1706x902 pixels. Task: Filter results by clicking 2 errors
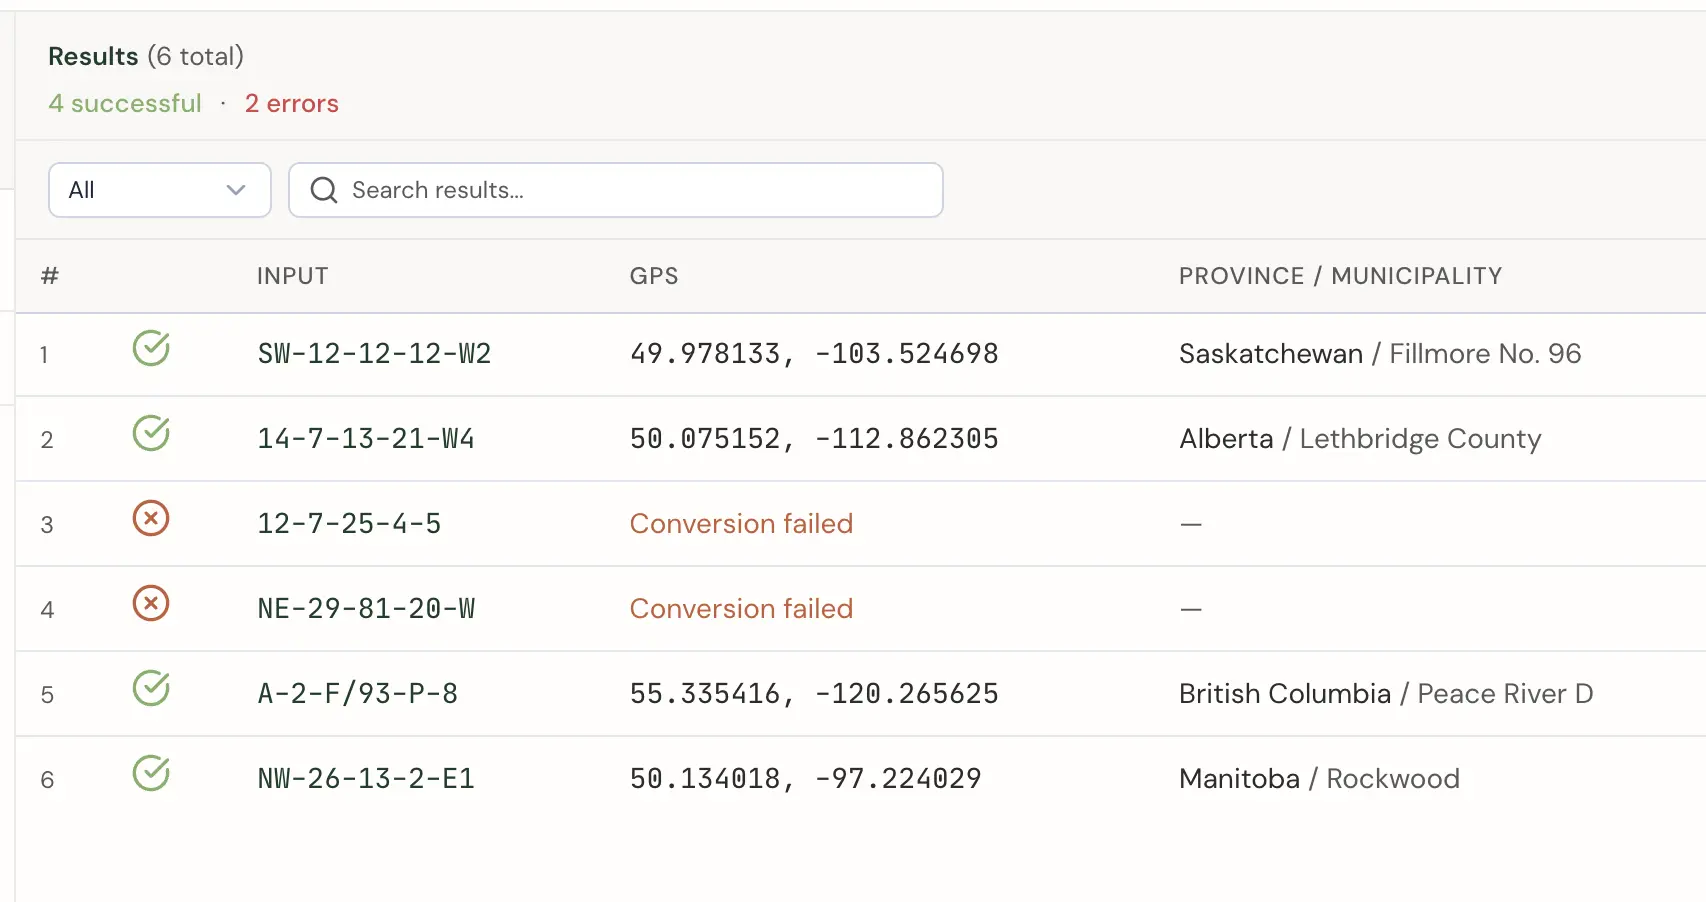(x=291, y=103)
